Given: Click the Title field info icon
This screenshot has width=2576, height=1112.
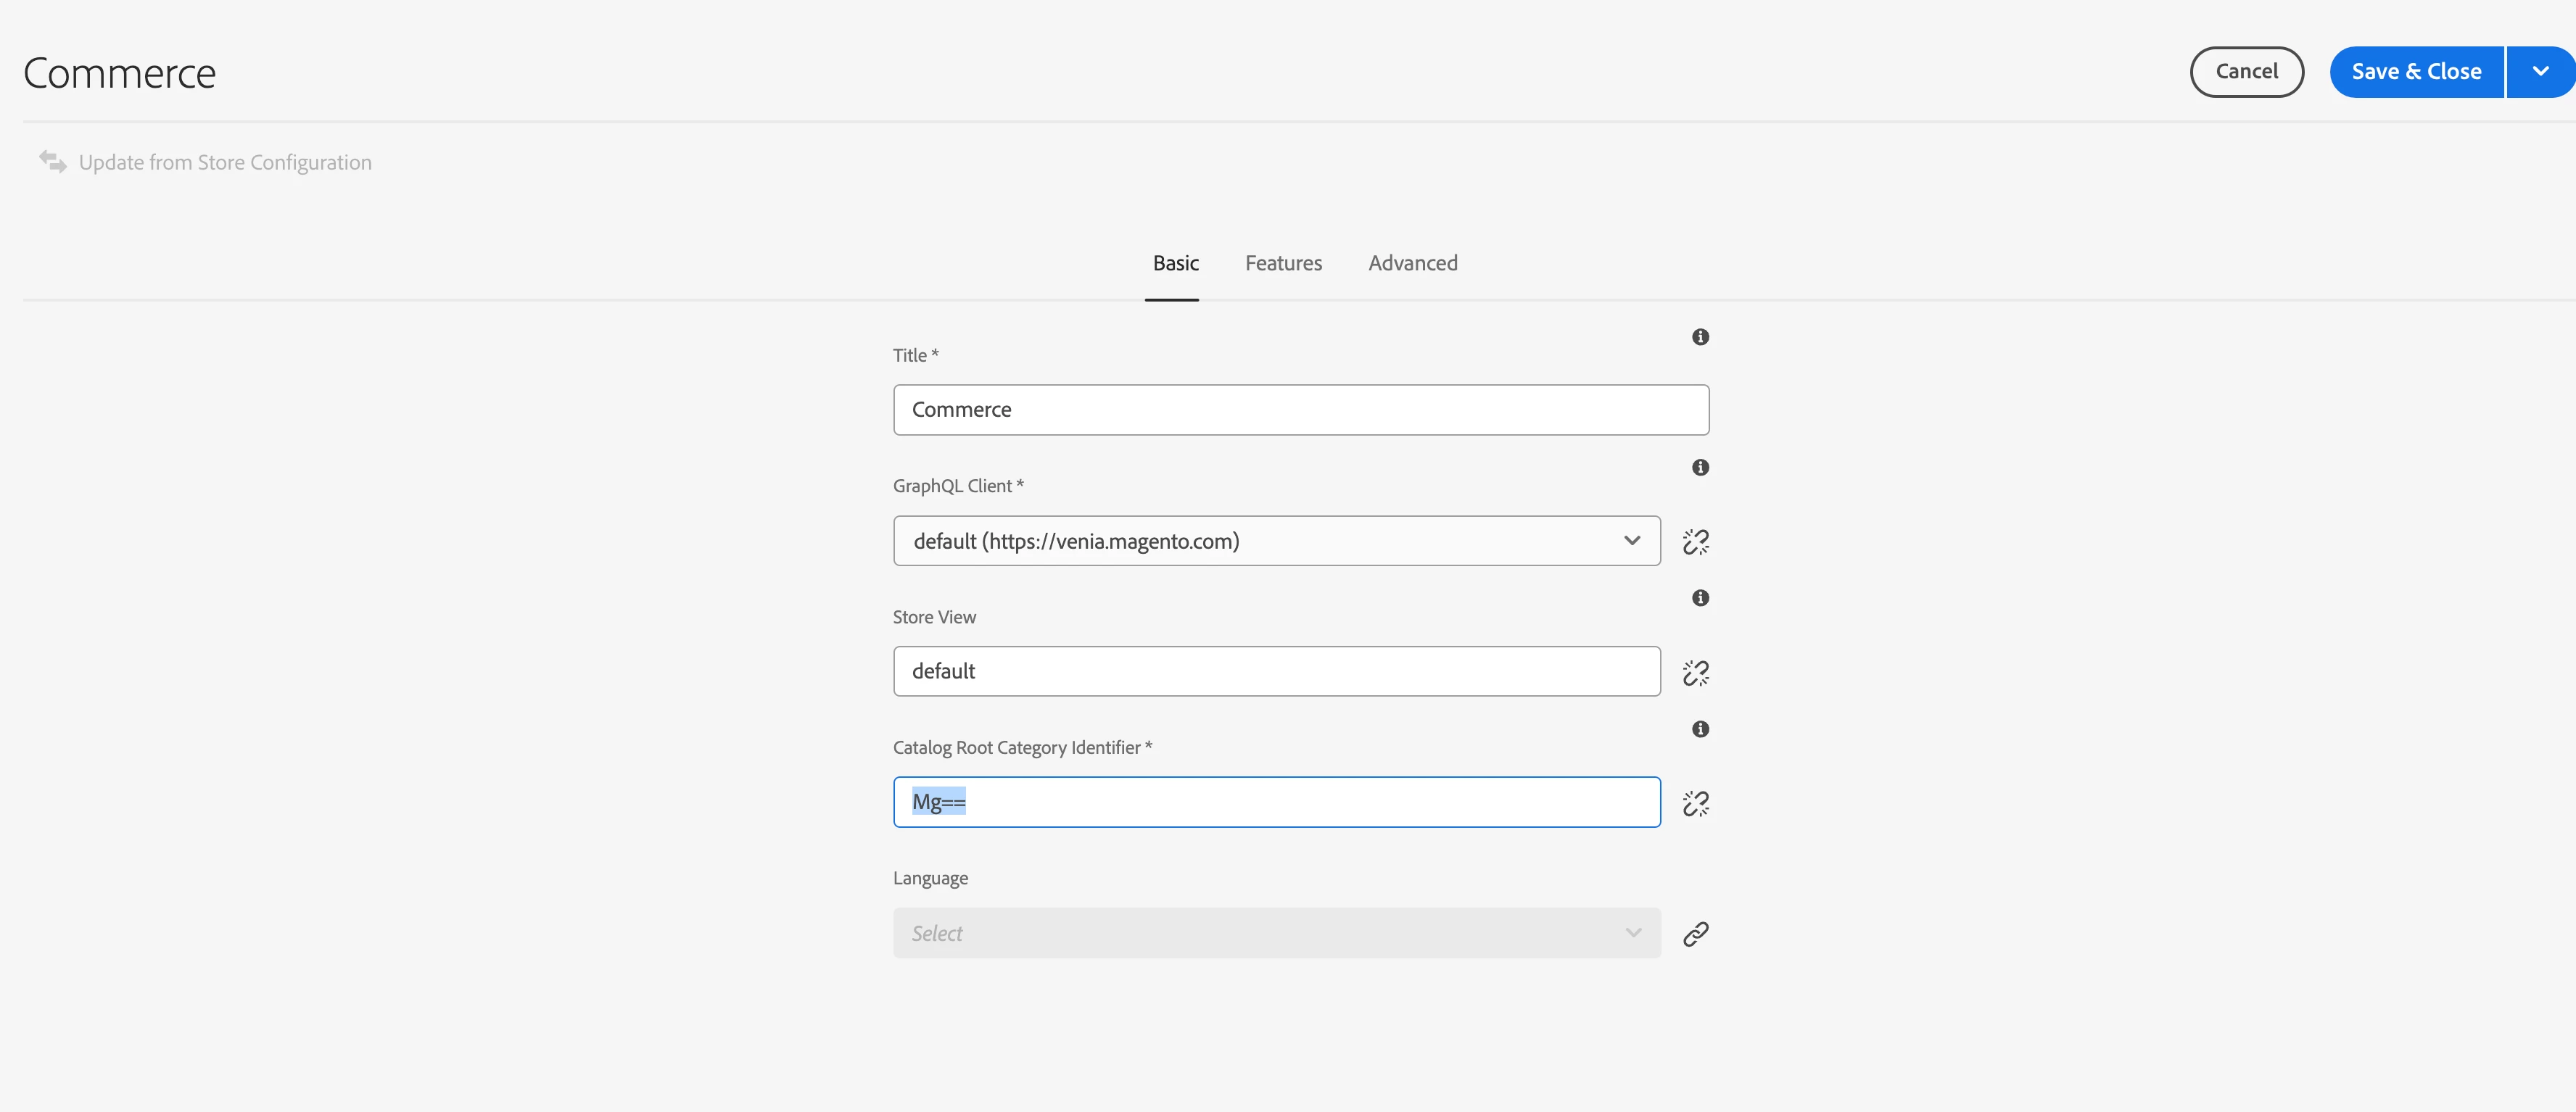Looking at the screenshot, I should (1700, 337).
